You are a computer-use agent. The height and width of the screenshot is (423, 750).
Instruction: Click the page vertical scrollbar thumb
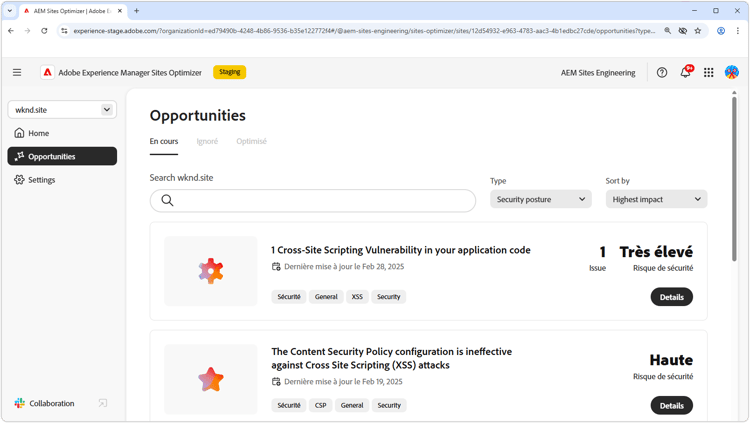tap(734, 179)
